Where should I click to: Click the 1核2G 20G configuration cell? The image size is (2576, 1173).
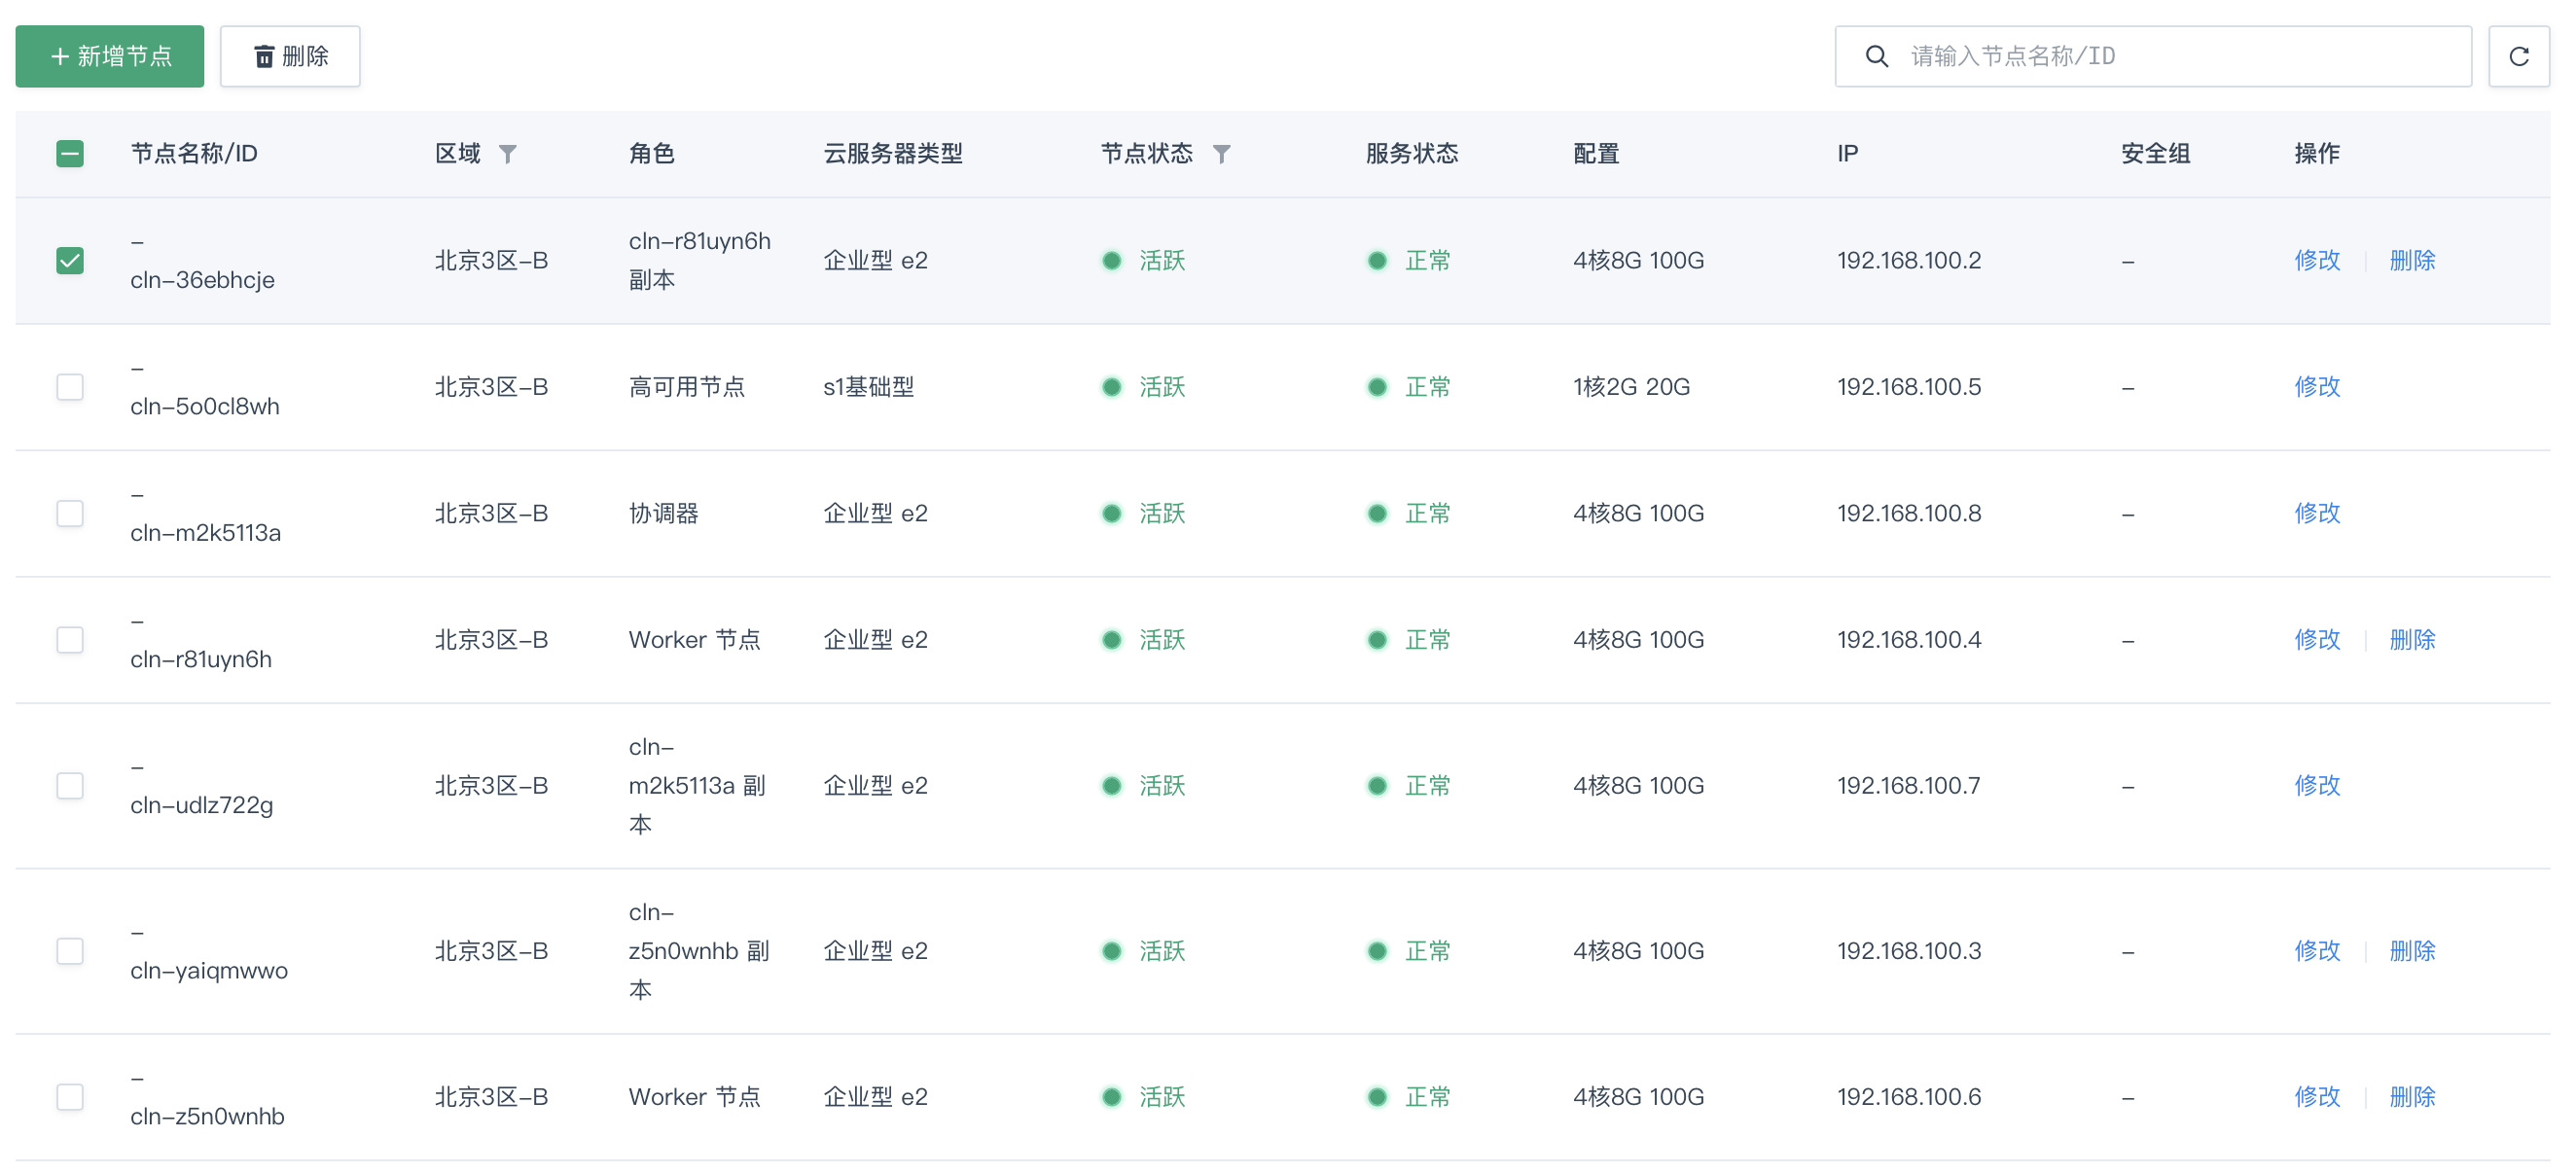1631,387
